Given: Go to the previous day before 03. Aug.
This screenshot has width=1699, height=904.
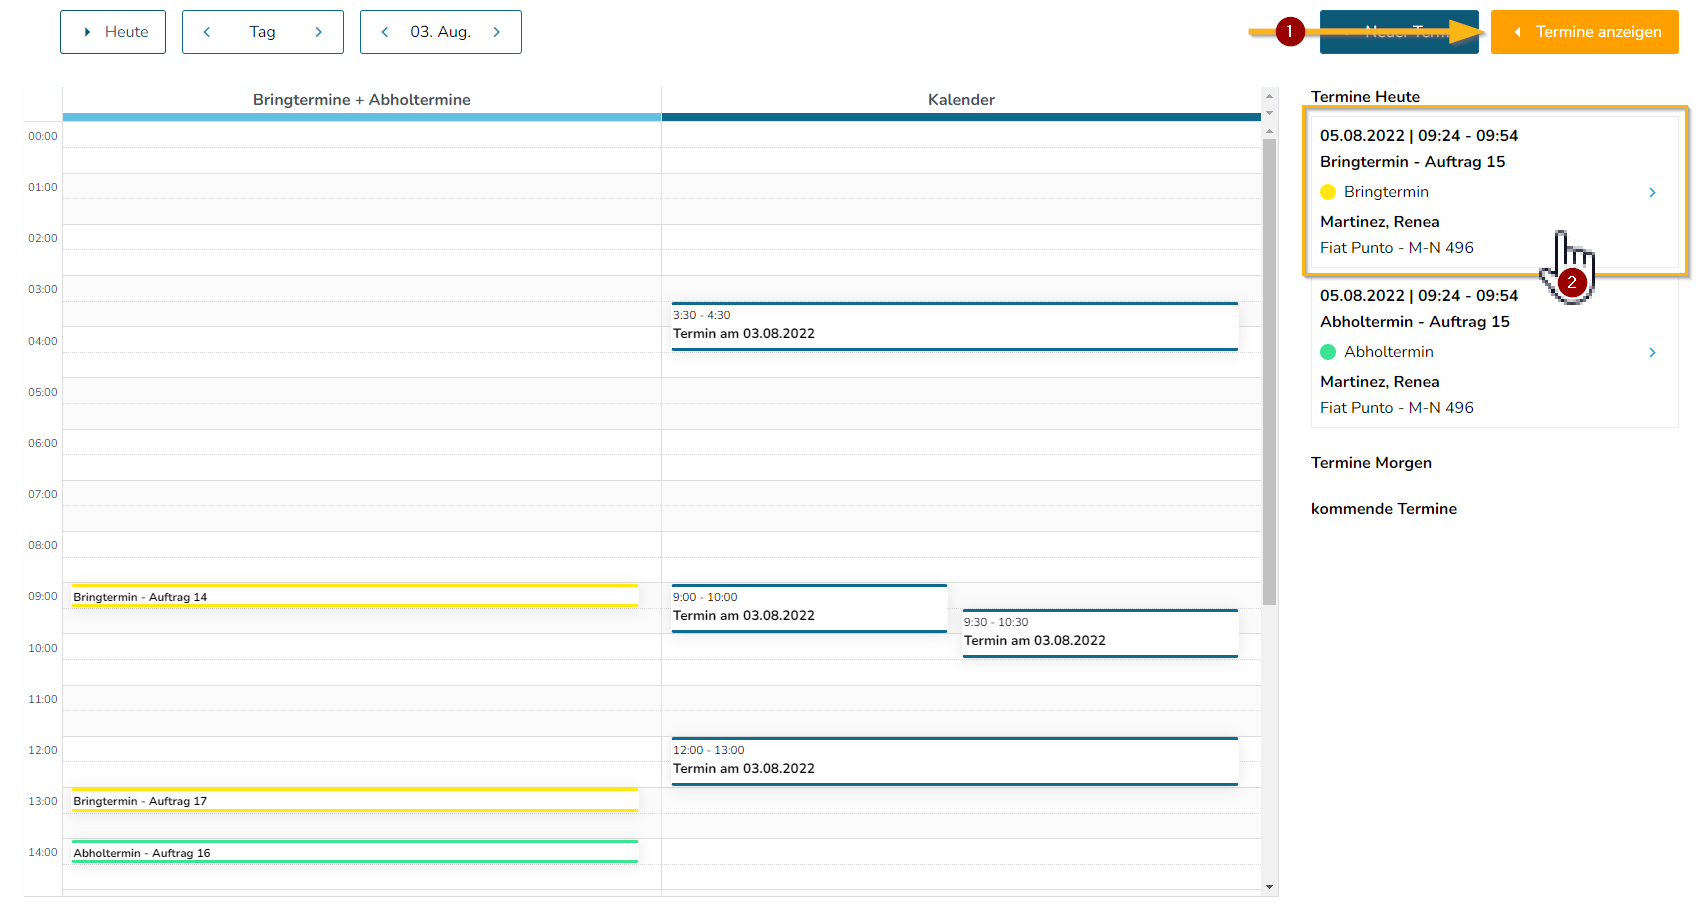Looking at the screenshot, I should click(x=385, y=32).
